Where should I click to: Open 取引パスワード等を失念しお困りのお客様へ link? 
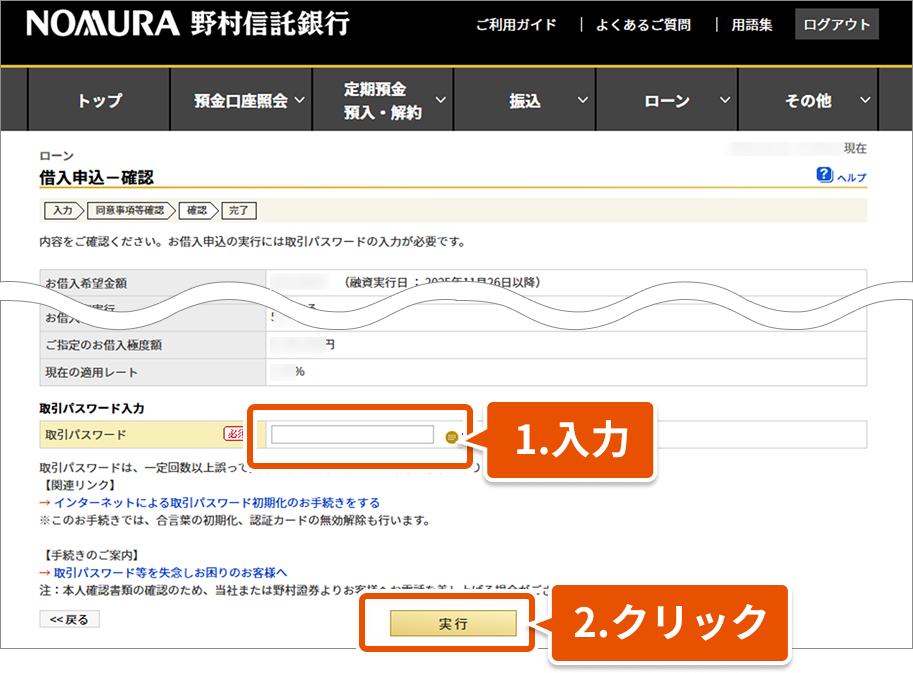pyautogui.click(x=170, y=572)
